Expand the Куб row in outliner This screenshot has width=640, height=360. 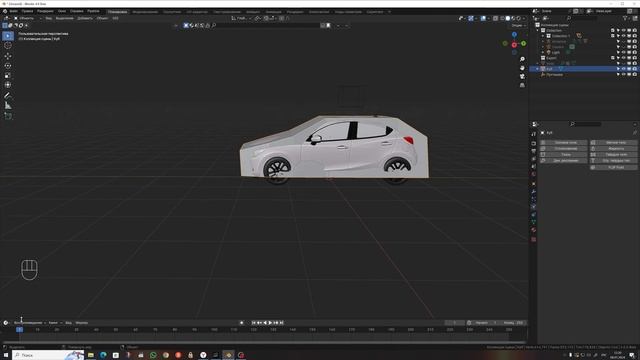pos(538,69)
